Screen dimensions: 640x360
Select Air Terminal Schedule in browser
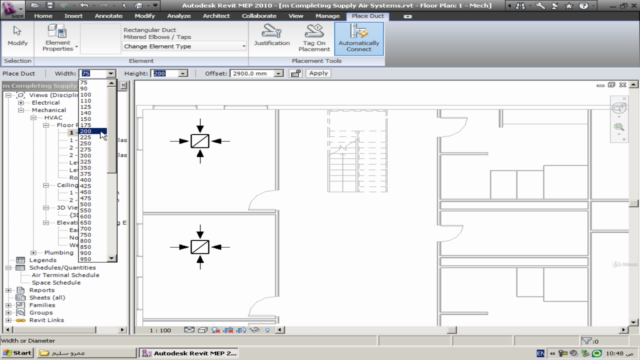[x=65, y=275]
